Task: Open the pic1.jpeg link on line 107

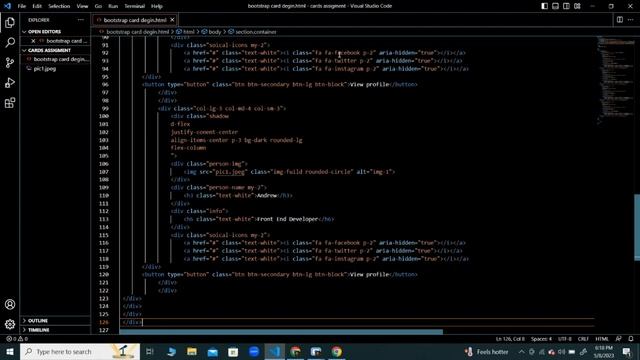Action: [x=230, y=172]
